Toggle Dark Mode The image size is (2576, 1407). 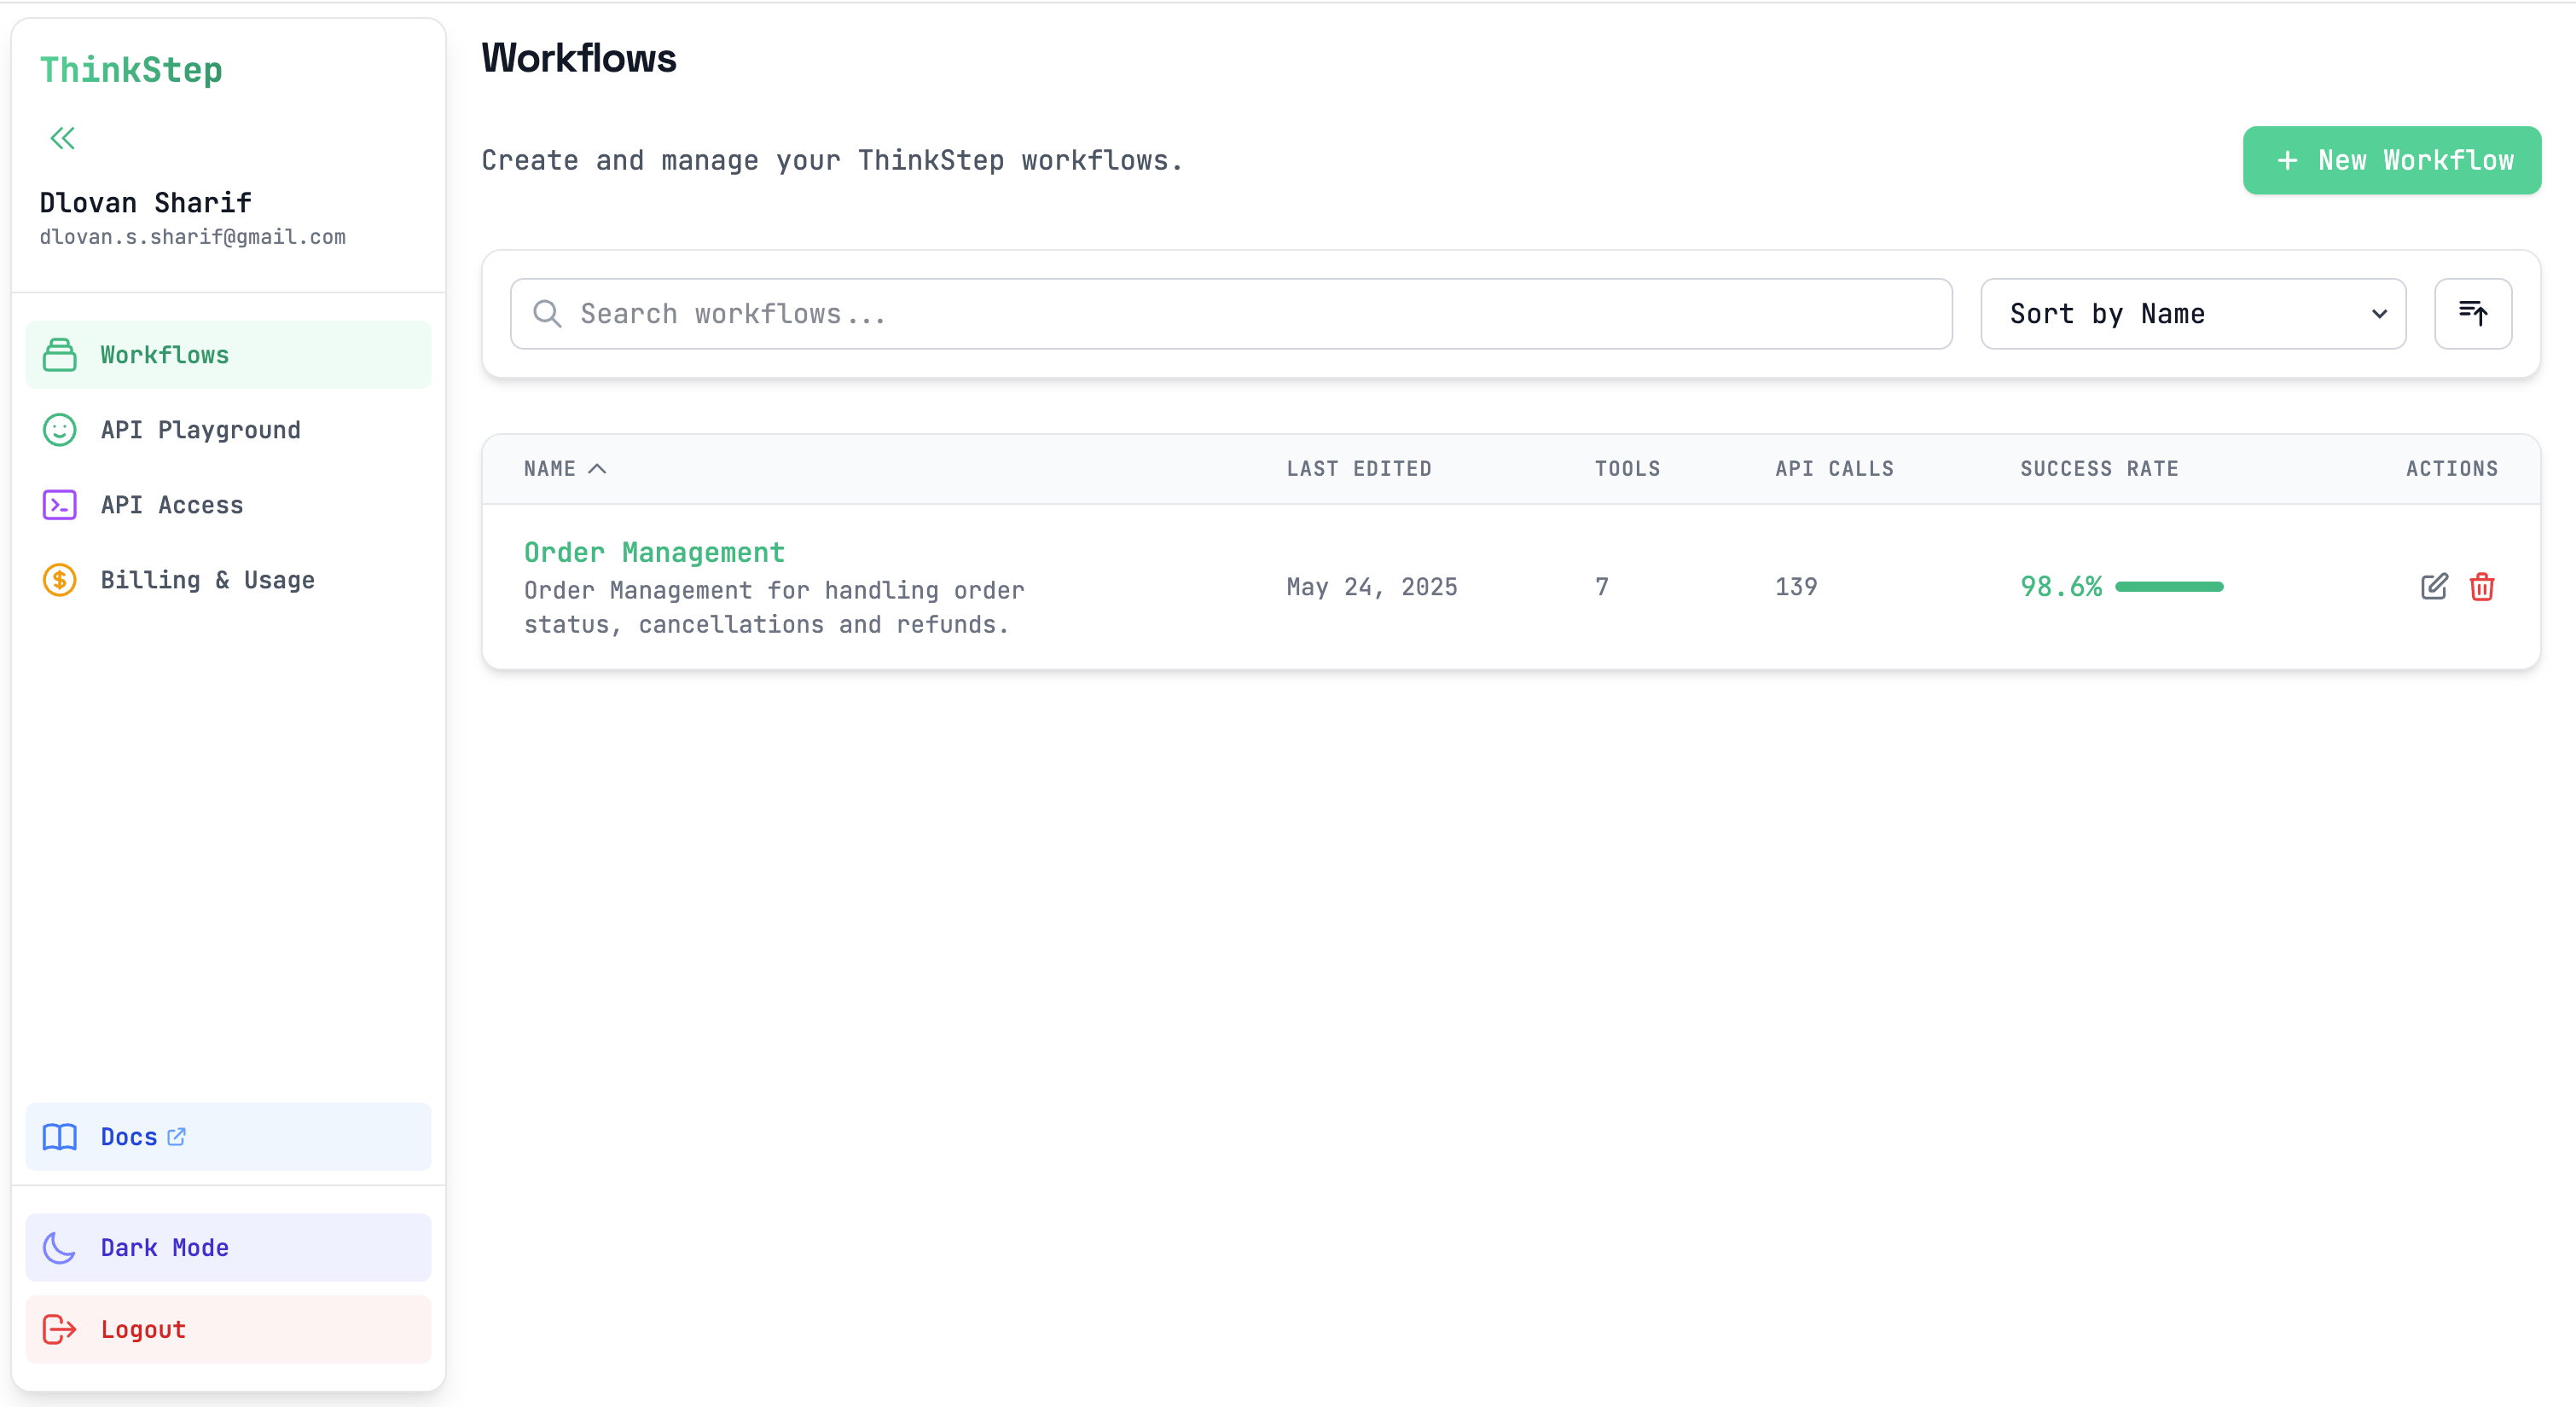[x=228, y=1248]
